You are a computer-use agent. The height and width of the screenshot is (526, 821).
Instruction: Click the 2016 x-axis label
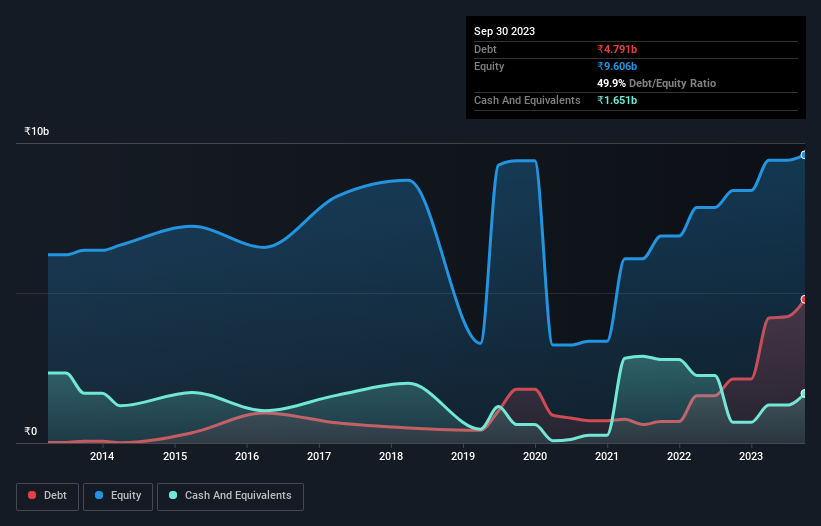247,456
